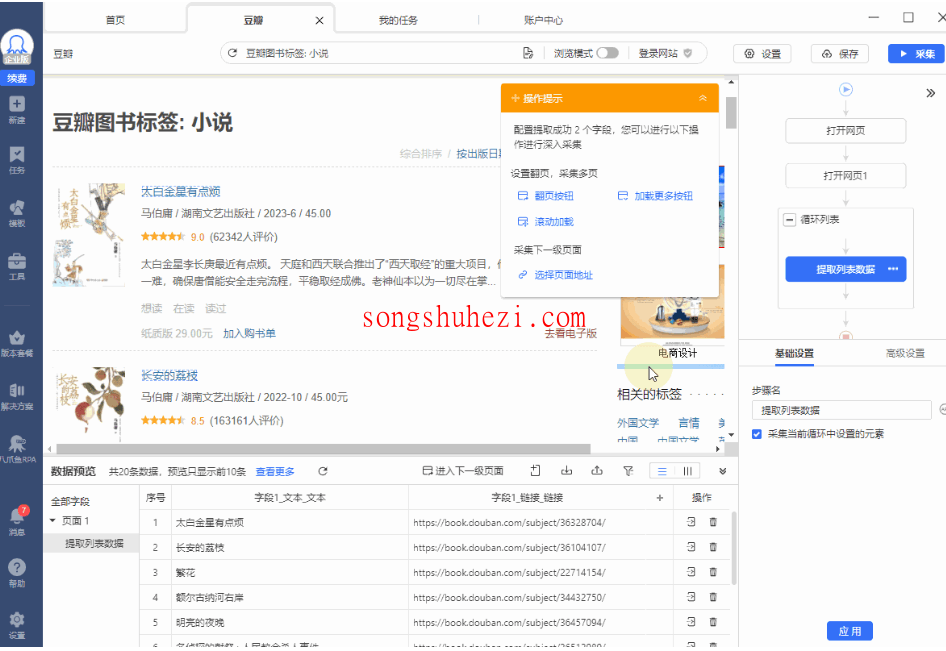Click the 应用 button
The image size is (946, 651).
point(849,631)
